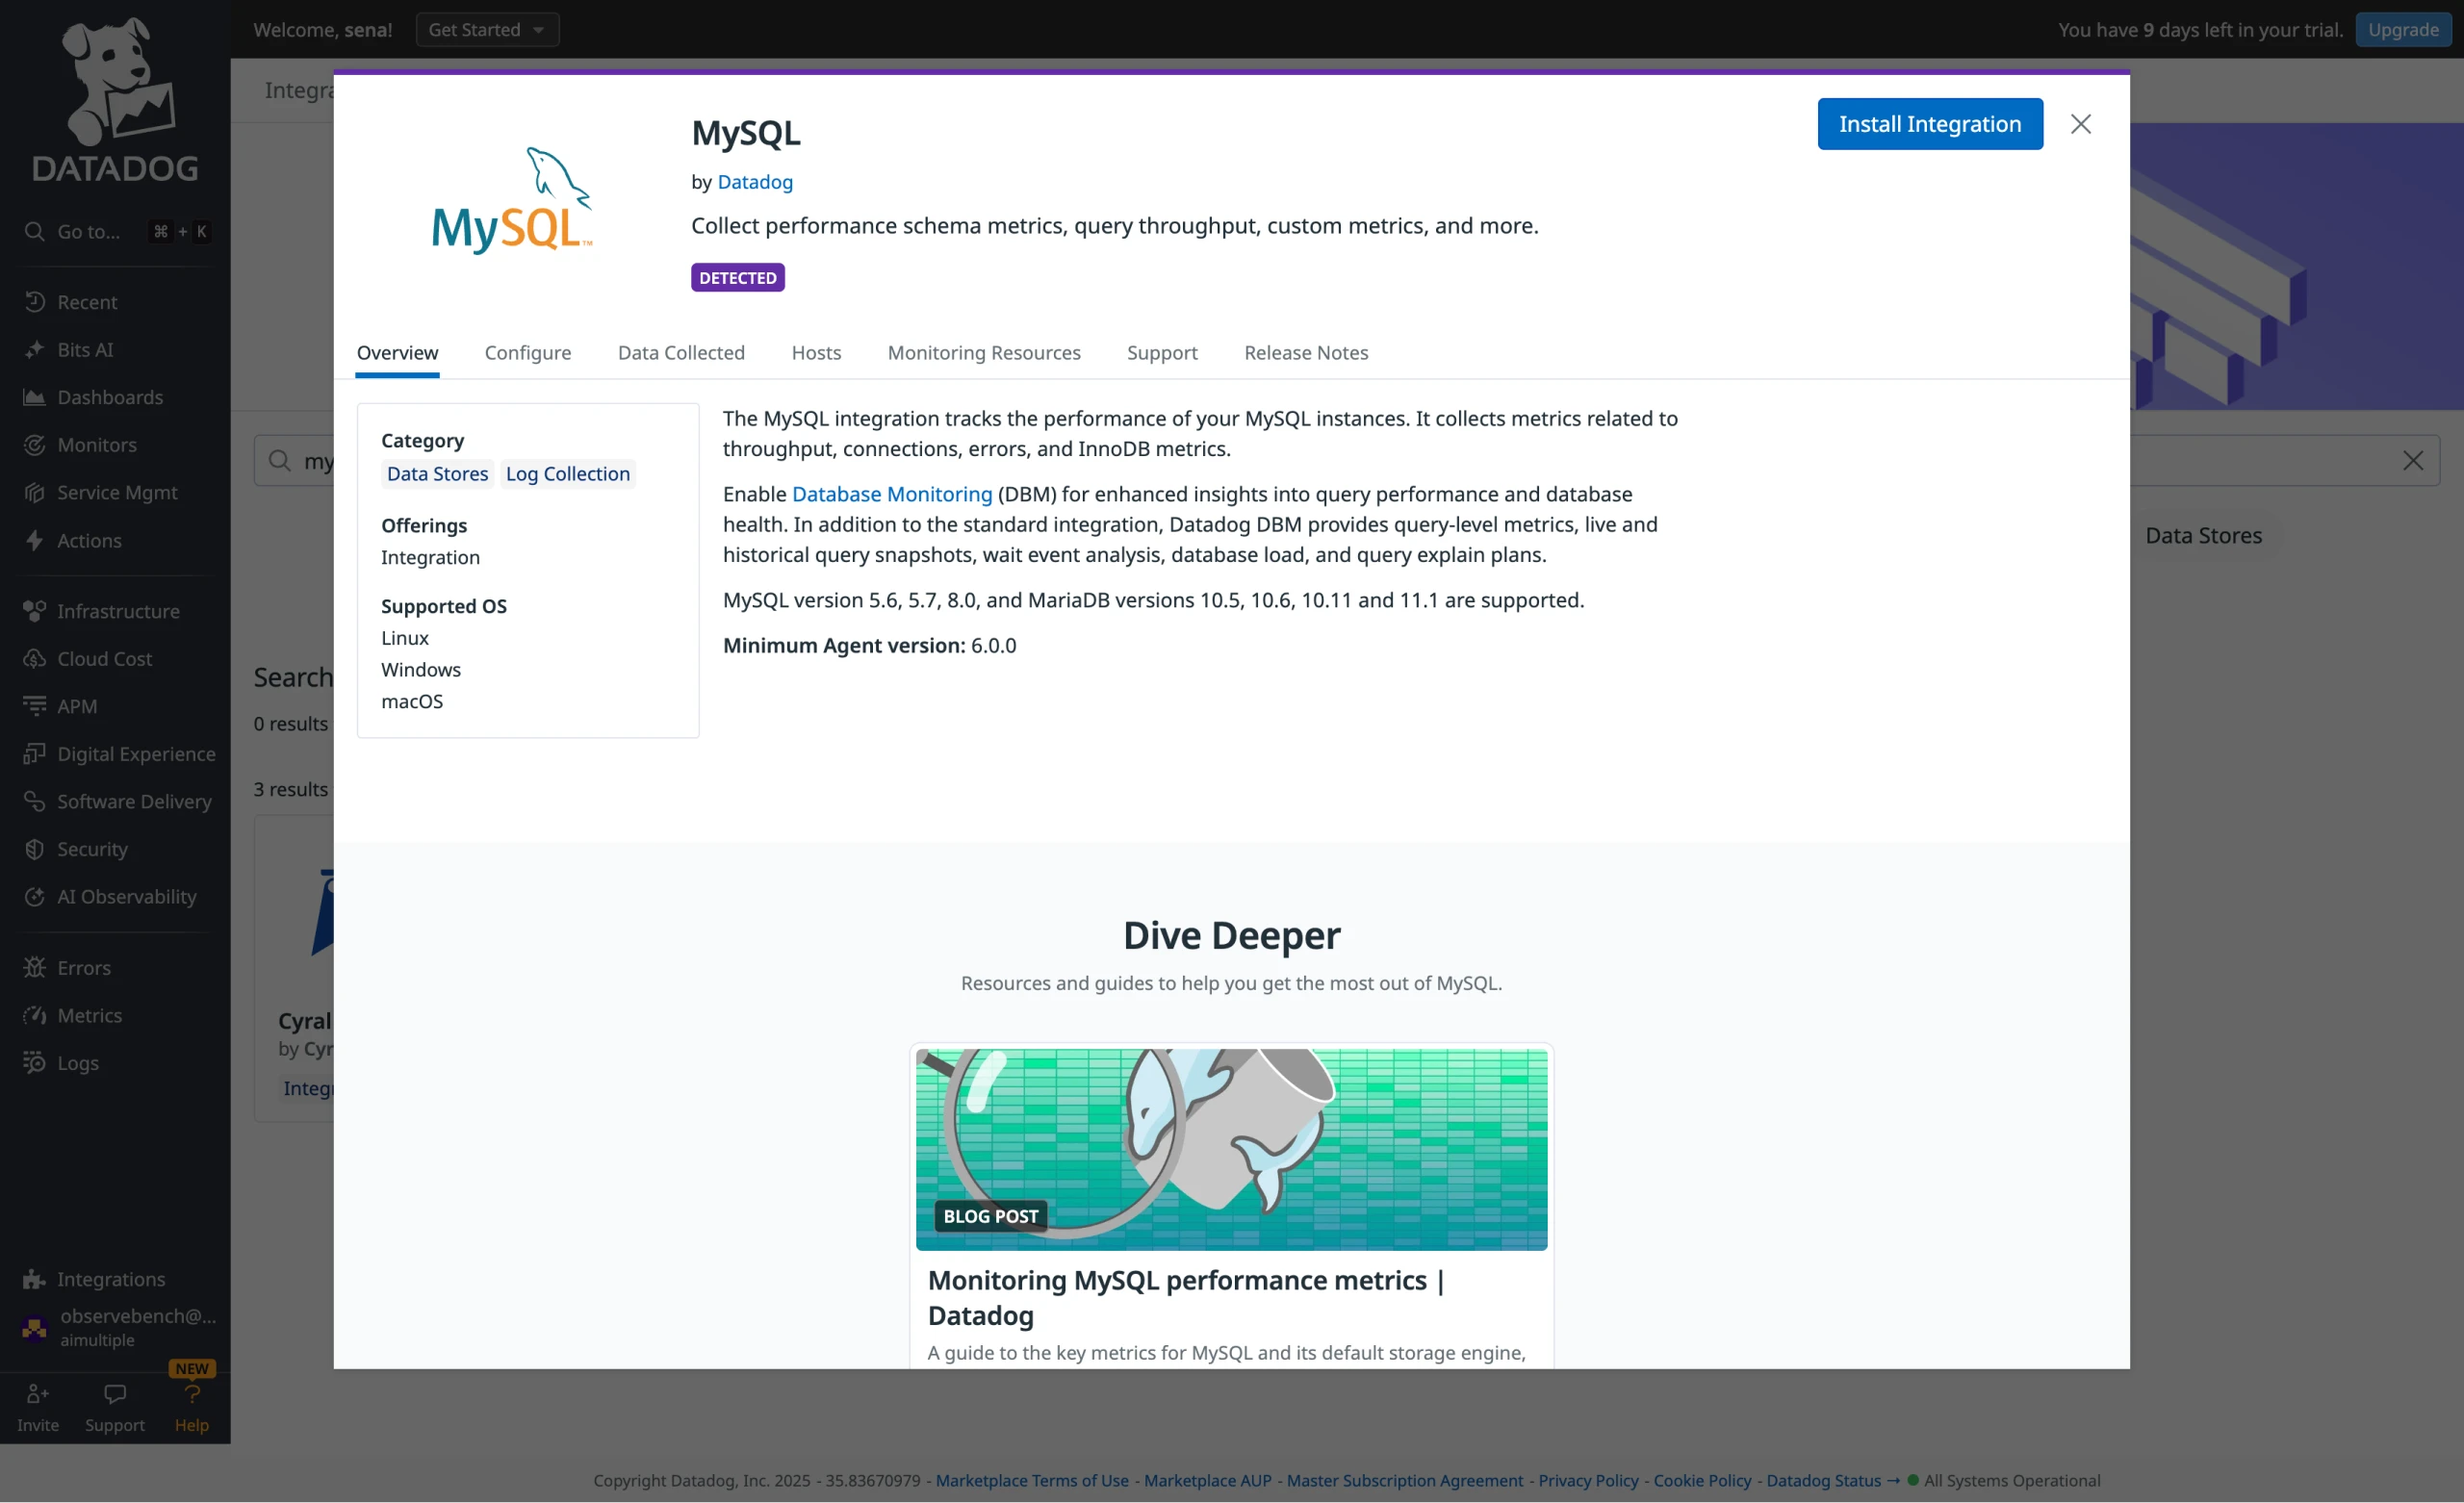Open the Database Monitoring link
Image resolution: width=2464 pixels, height=1503 pixels.
click(x=892, y=494)
